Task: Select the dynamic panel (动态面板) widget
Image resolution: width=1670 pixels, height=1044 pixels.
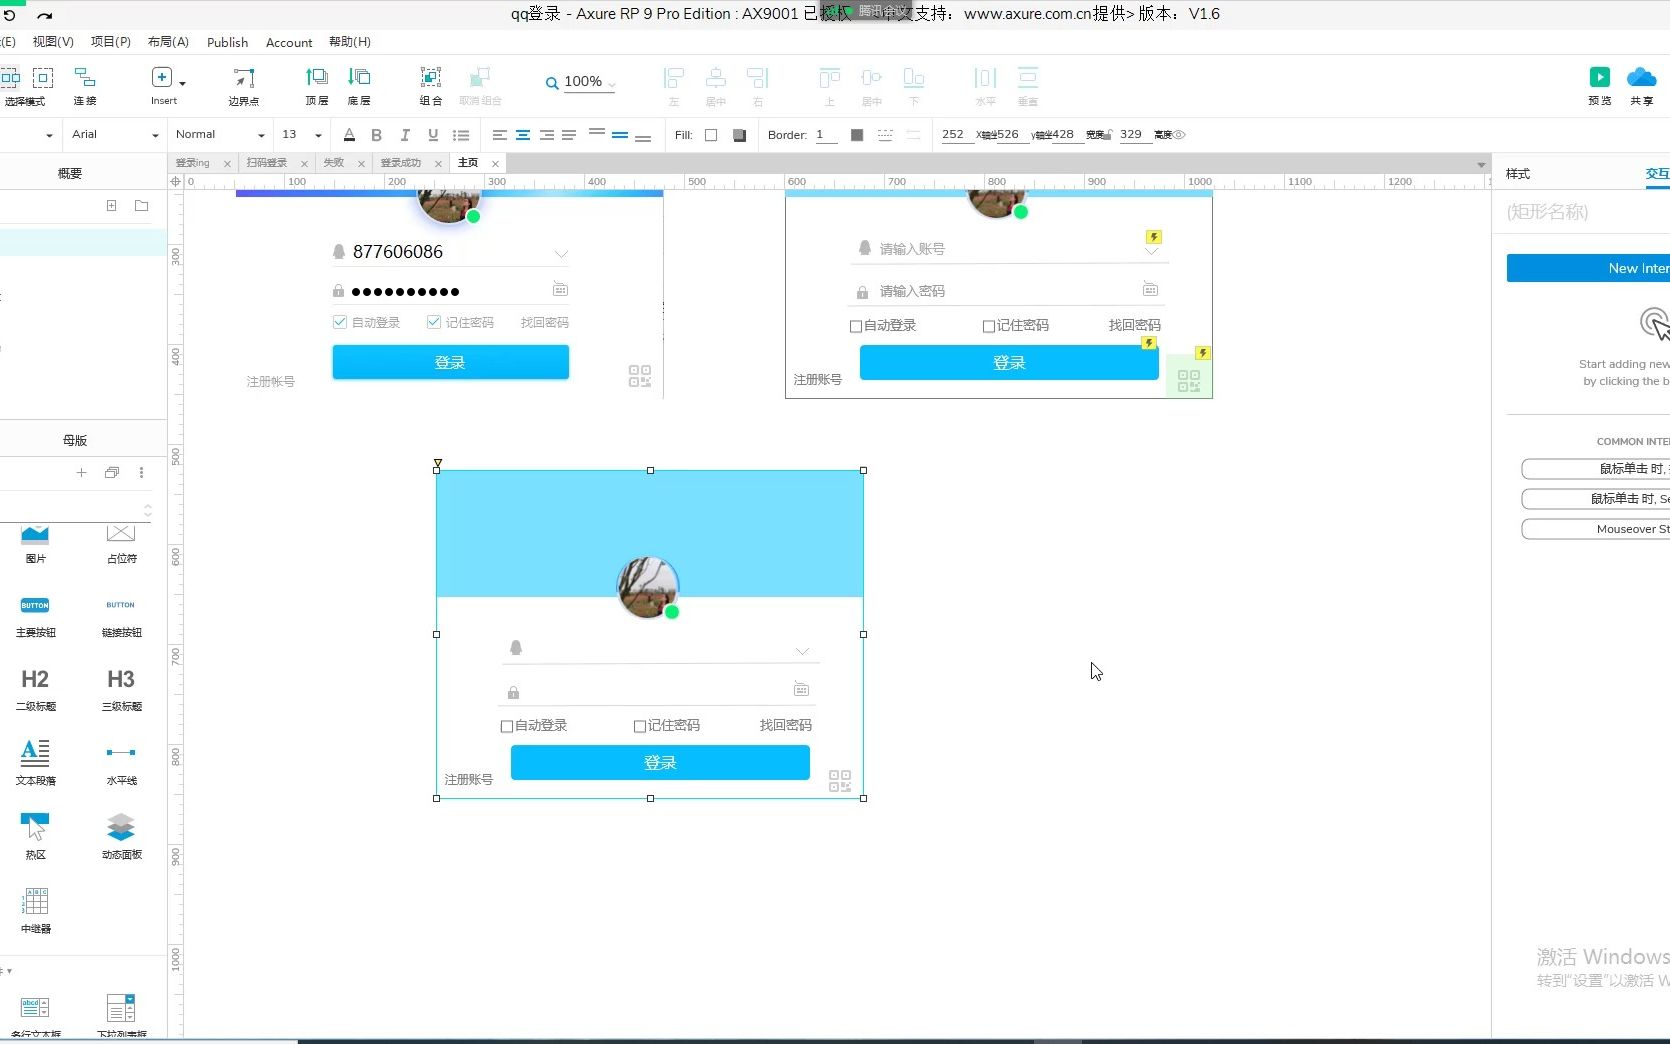Action: (121, 835)
